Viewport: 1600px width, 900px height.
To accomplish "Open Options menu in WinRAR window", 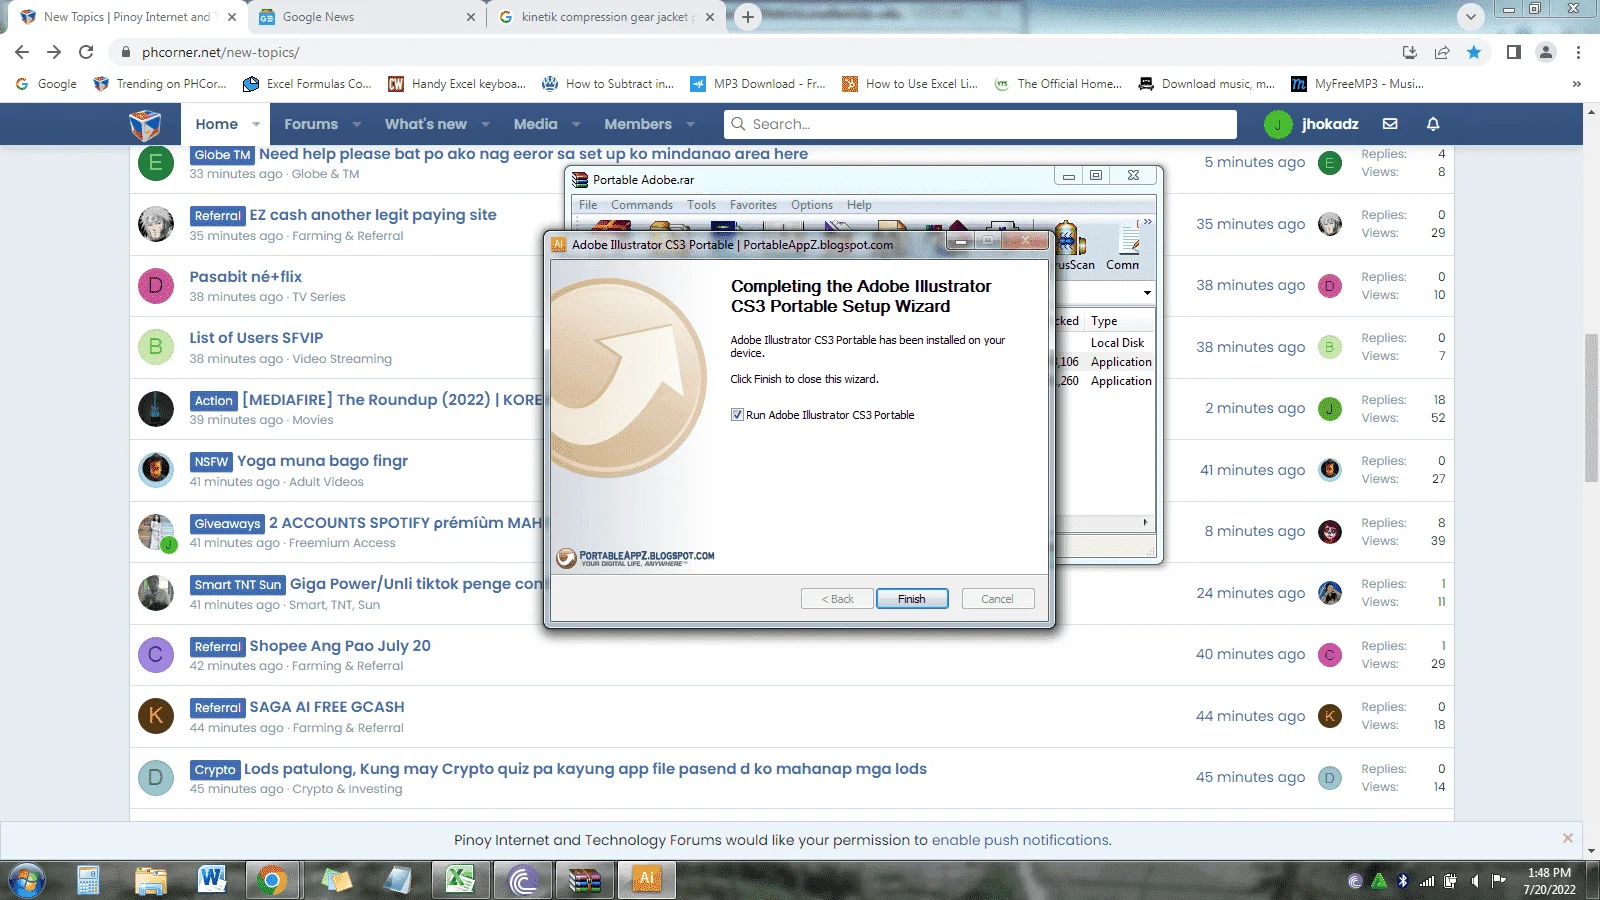I will (812, 205).
